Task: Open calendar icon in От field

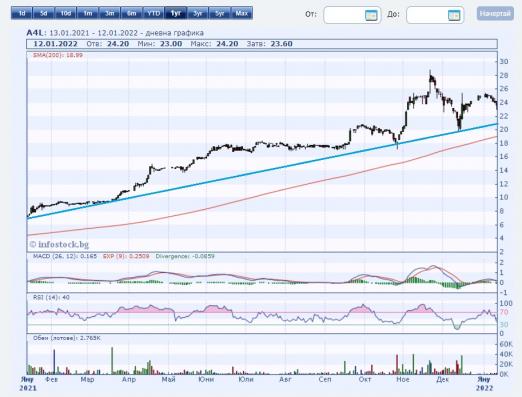Action: pyautogui.click(x=371, y=15)
